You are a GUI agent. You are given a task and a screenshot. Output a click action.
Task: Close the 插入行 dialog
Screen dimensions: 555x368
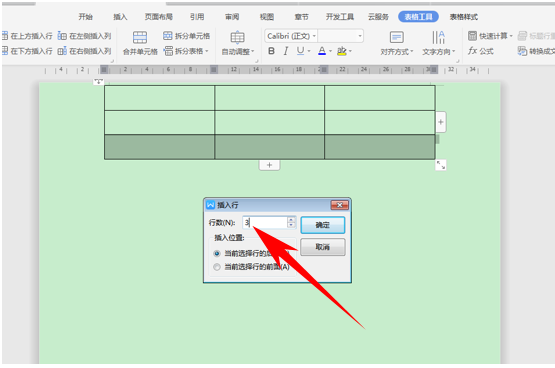(339, 205)
